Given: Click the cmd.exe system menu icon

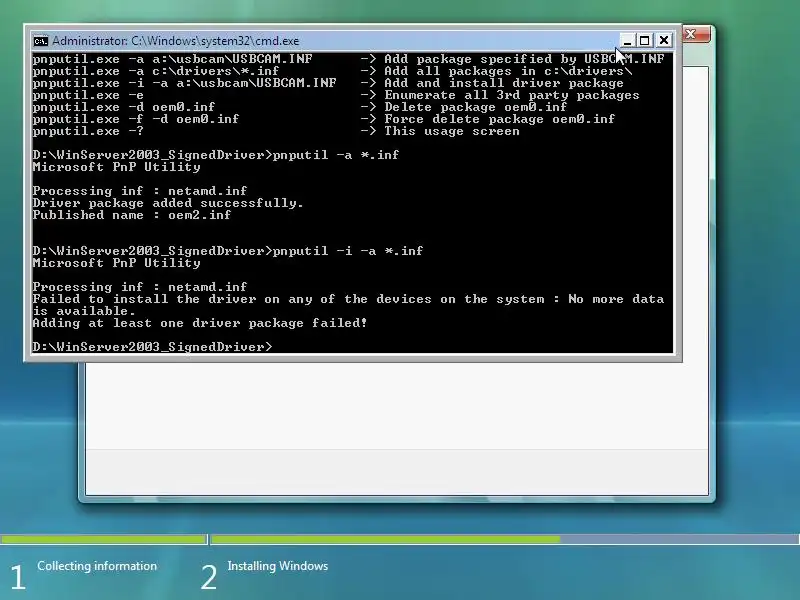Looking at the screenshot, I should [40, 41].
